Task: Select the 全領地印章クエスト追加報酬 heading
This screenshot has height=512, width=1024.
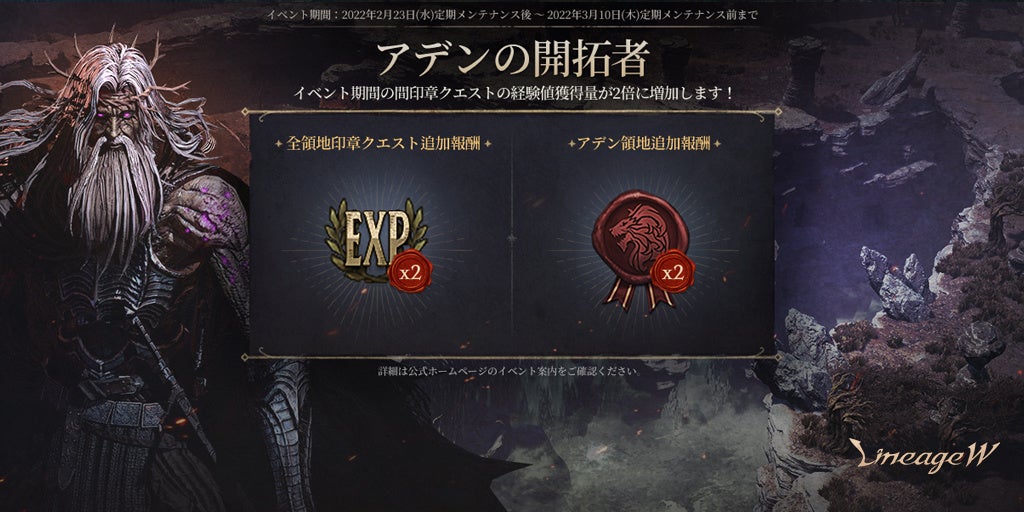Action: [383, 144]
